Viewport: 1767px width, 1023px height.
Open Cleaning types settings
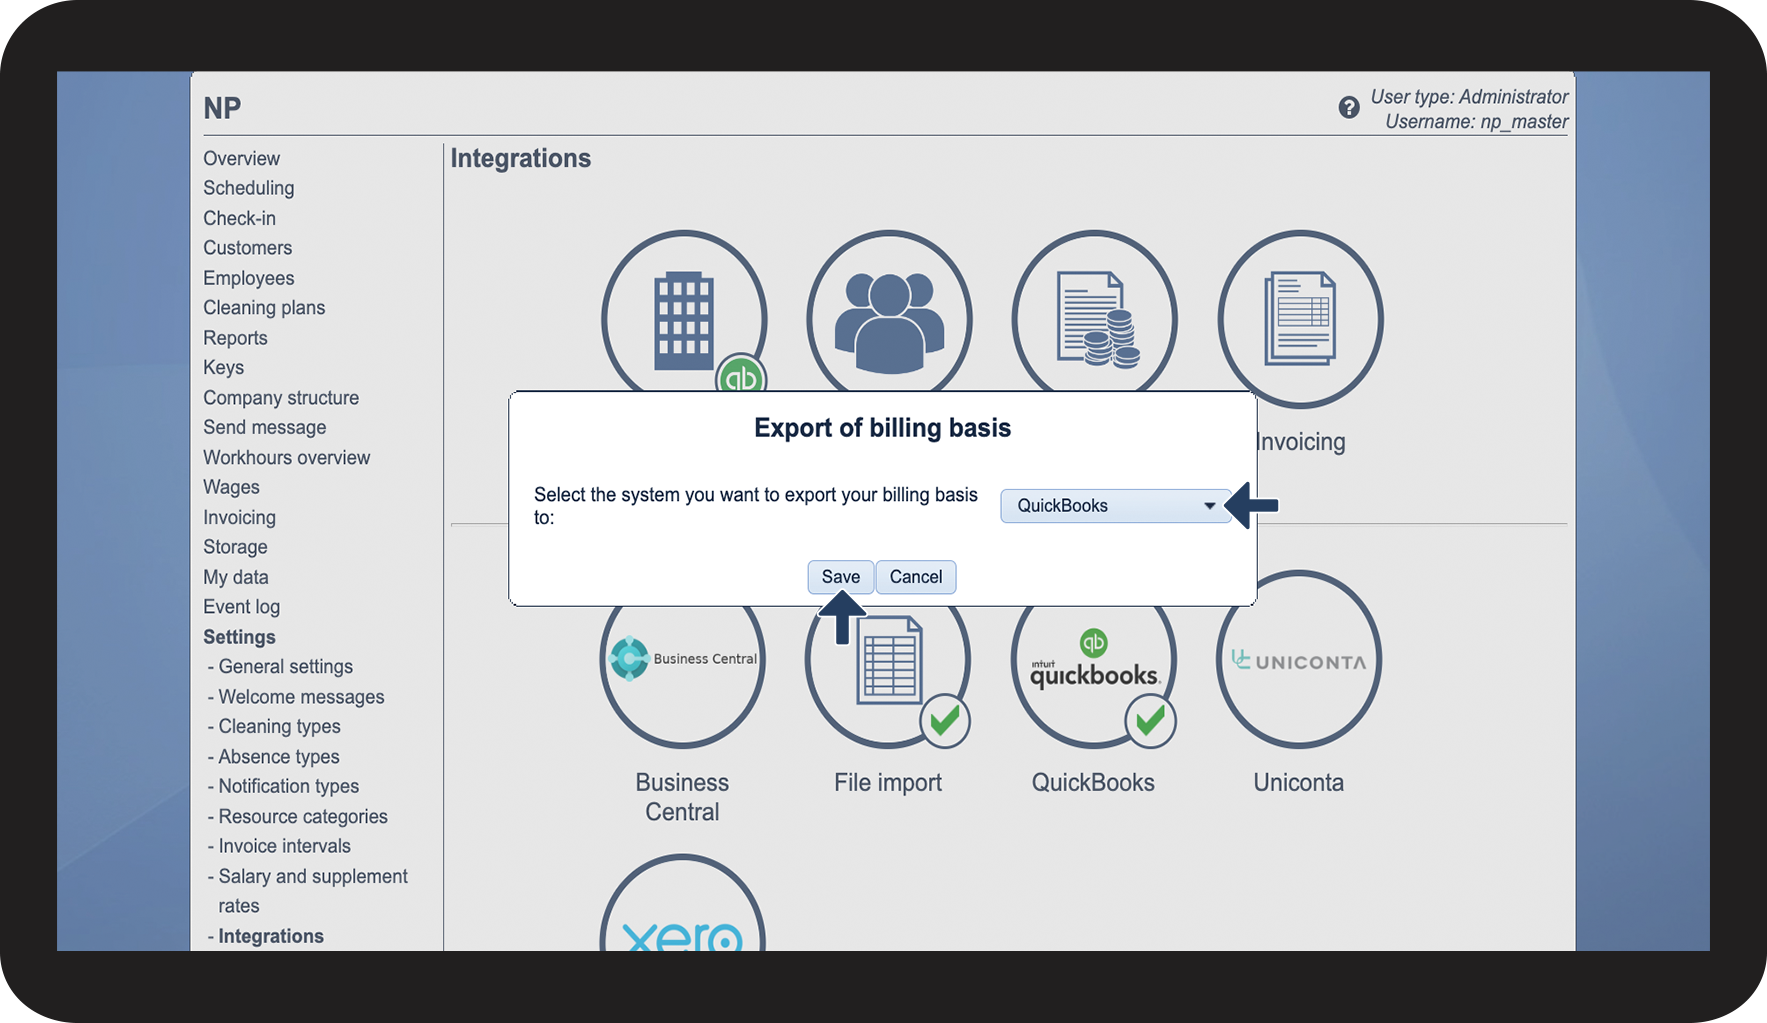coord(279,727)
